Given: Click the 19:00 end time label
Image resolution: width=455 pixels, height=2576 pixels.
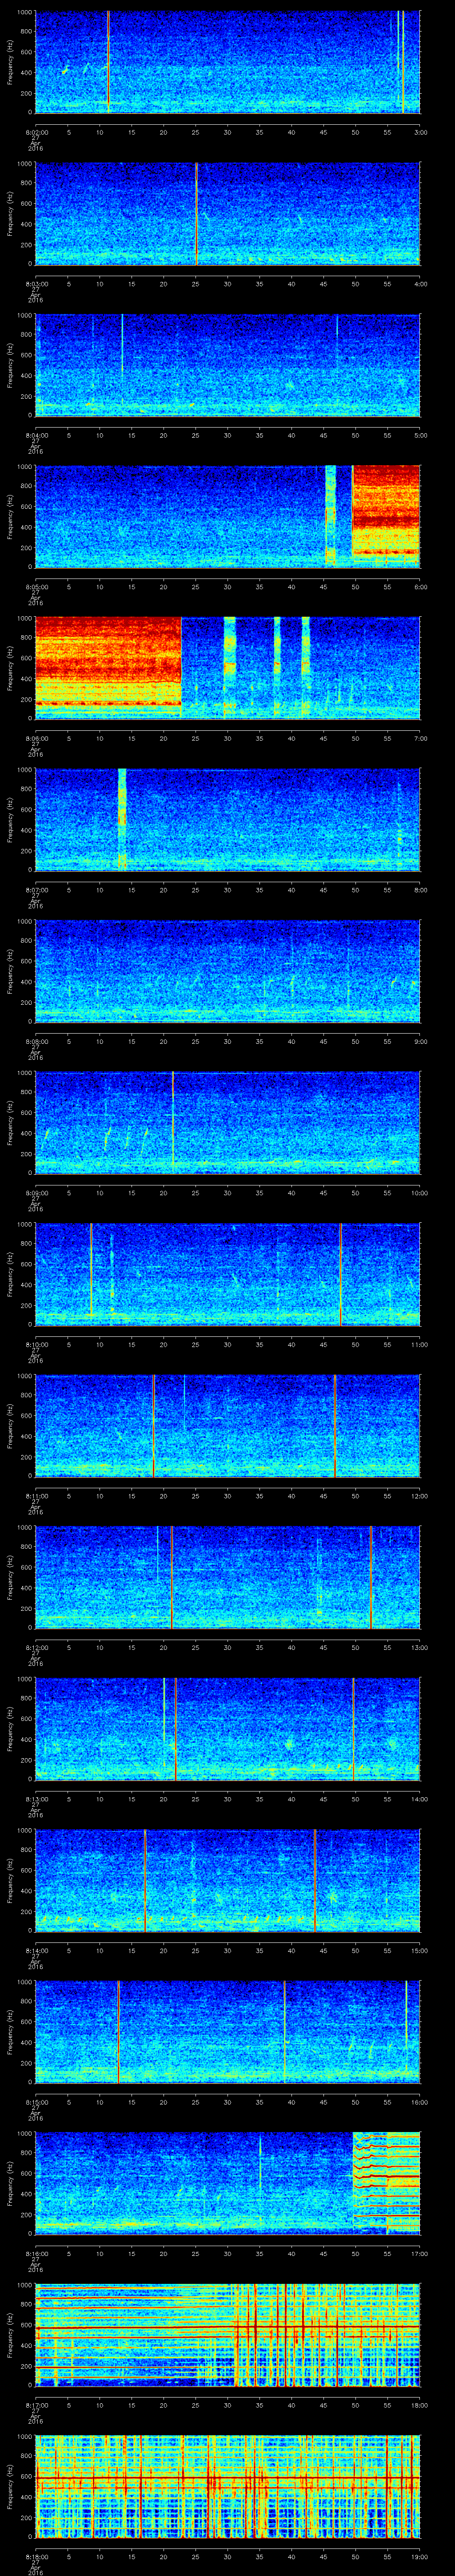Looking at the screenshot, I should click(x=419, y=2557).
